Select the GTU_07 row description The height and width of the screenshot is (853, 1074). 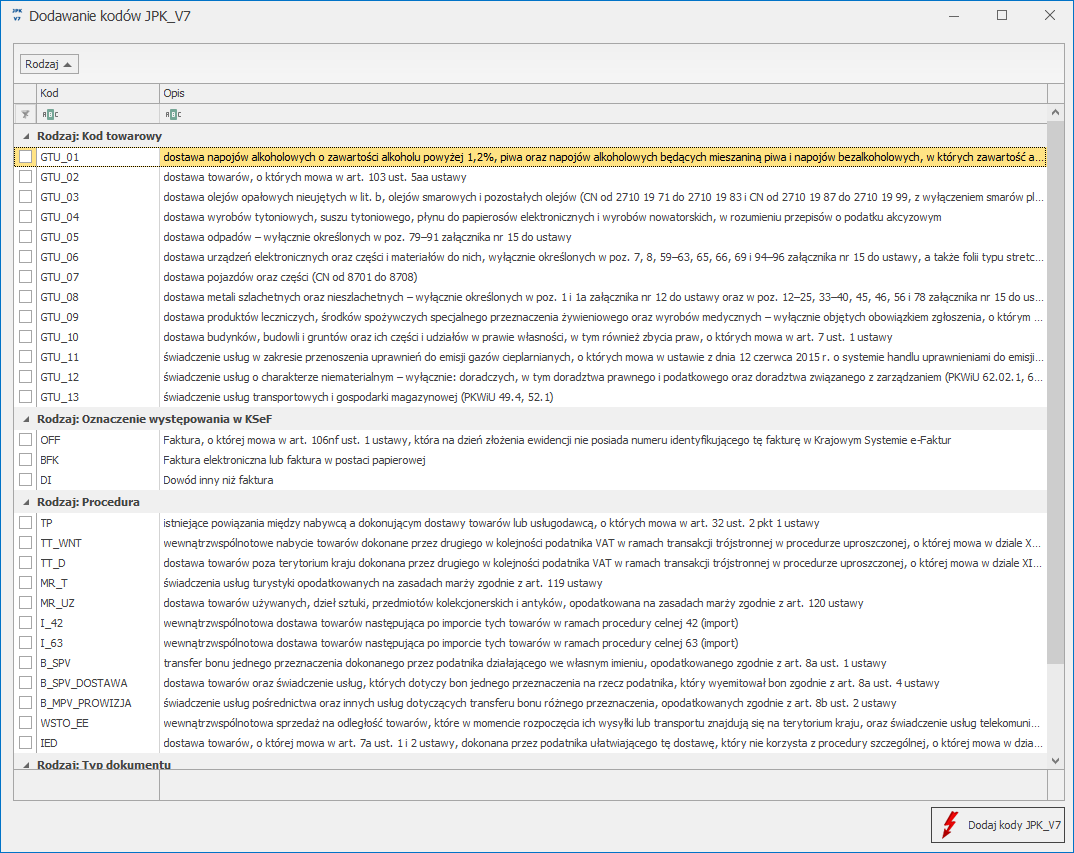pos(290,277)
